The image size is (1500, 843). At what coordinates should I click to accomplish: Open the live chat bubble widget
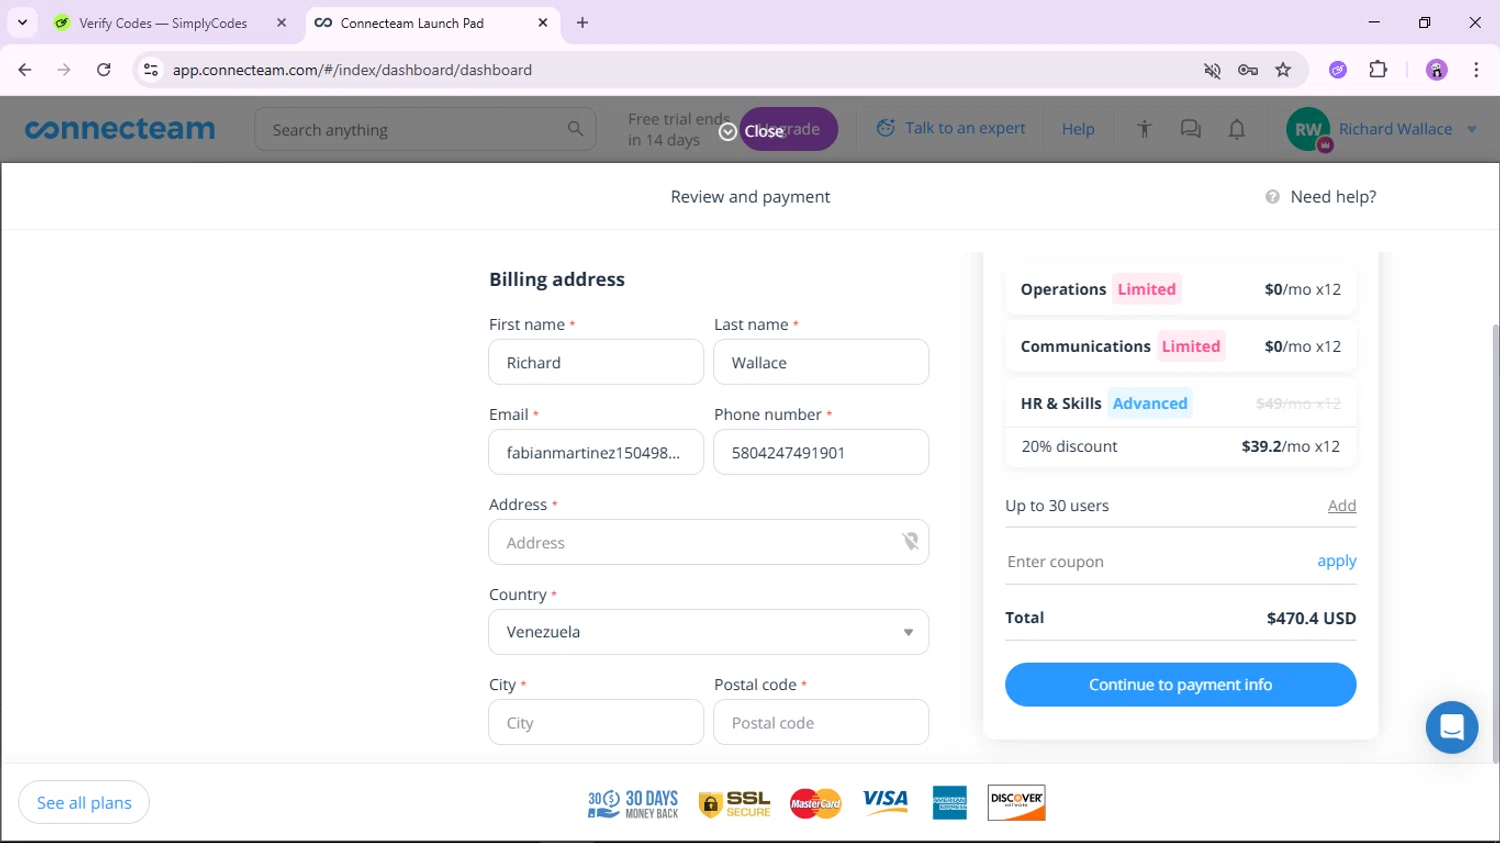click(x=1451, y=727)
